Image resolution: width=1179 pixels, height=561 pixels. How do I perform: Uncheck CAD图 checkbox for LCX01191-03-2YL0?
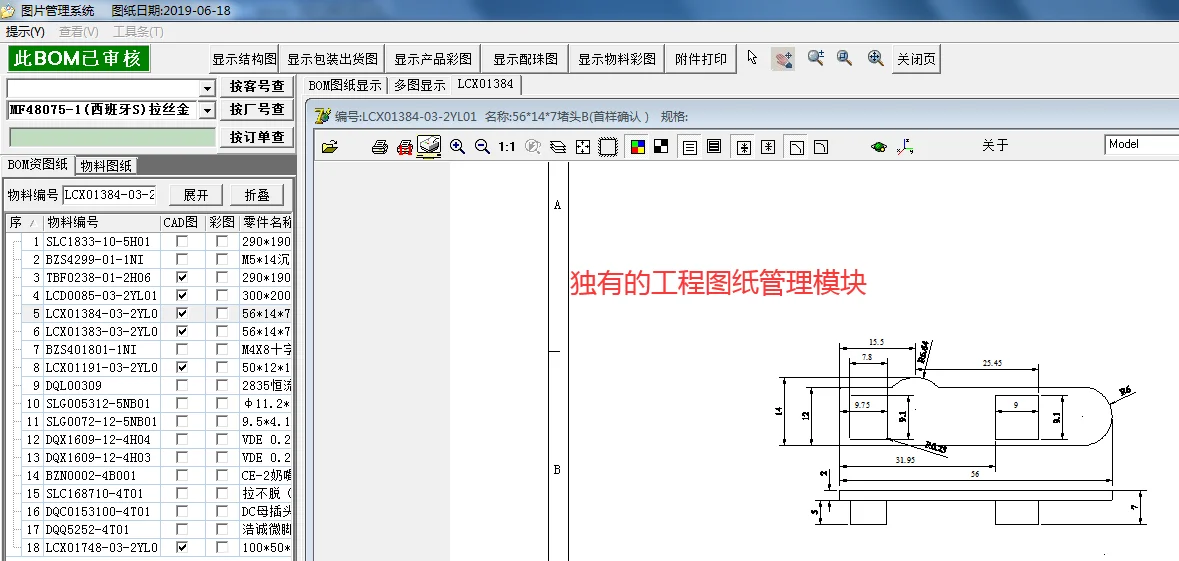182,367
